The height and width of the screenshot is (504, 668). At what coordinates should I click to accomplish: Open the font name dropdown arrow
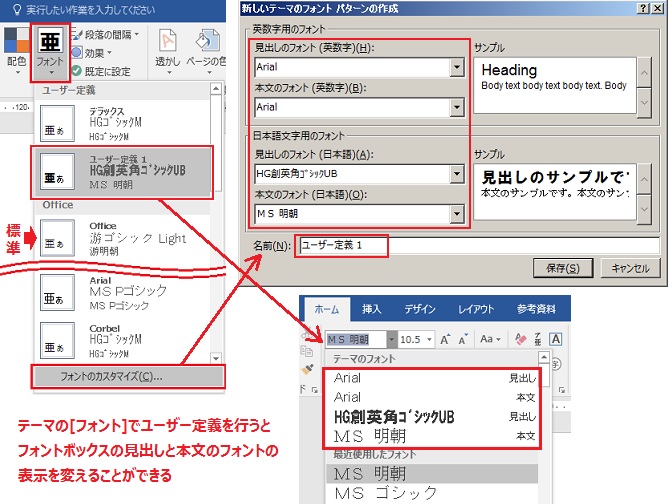pos(392,340)
